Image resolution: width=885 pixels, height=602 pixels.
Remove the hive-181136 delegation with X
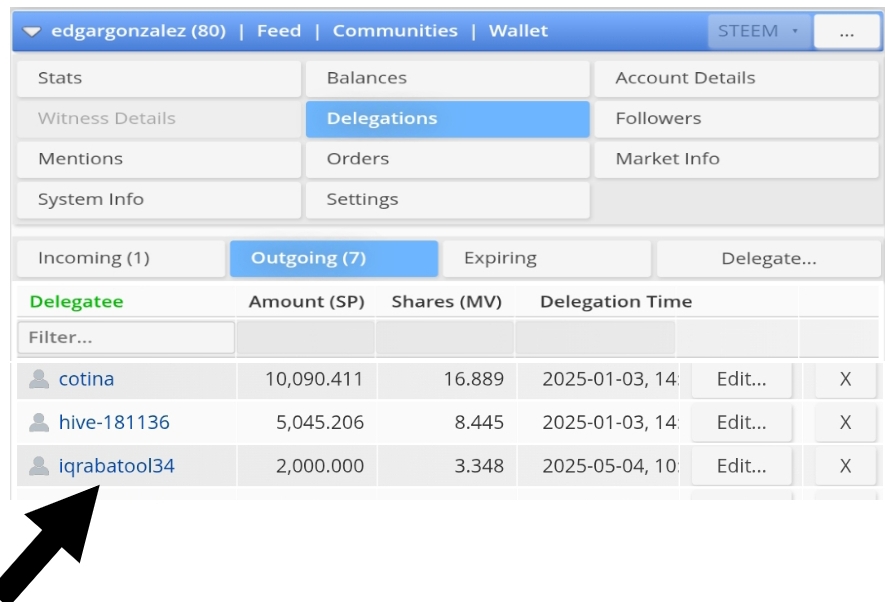click(845, 423)
